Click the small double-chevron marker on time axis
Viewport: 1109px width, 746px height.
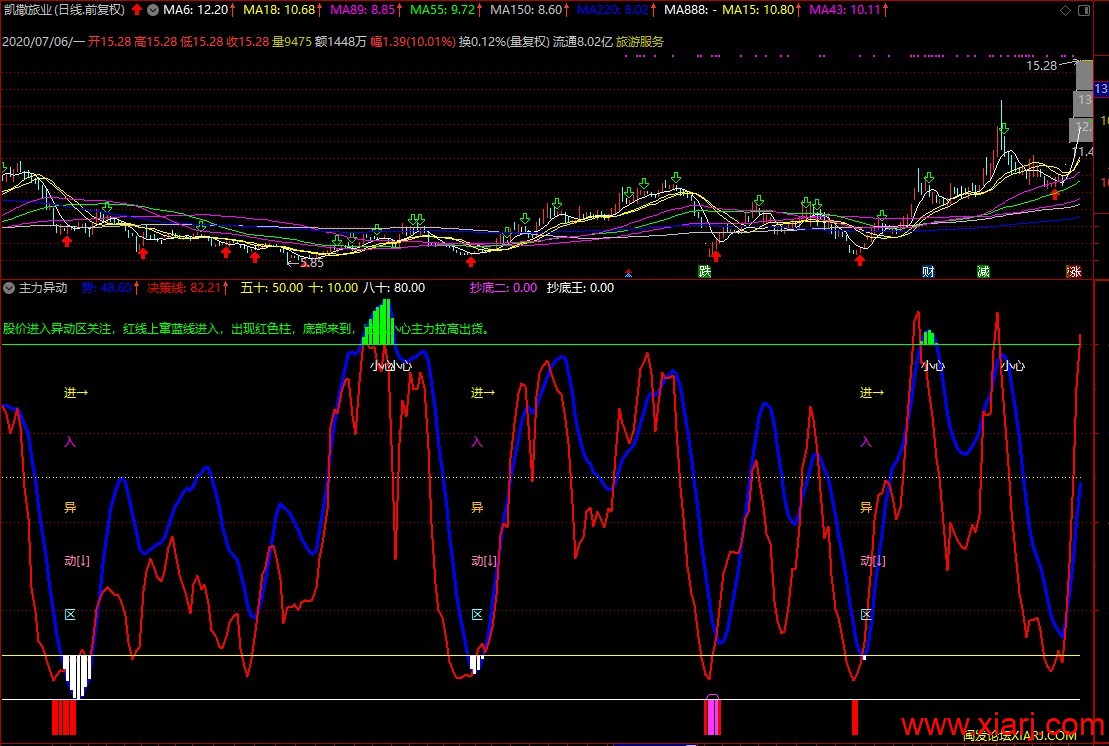[628, 273]
